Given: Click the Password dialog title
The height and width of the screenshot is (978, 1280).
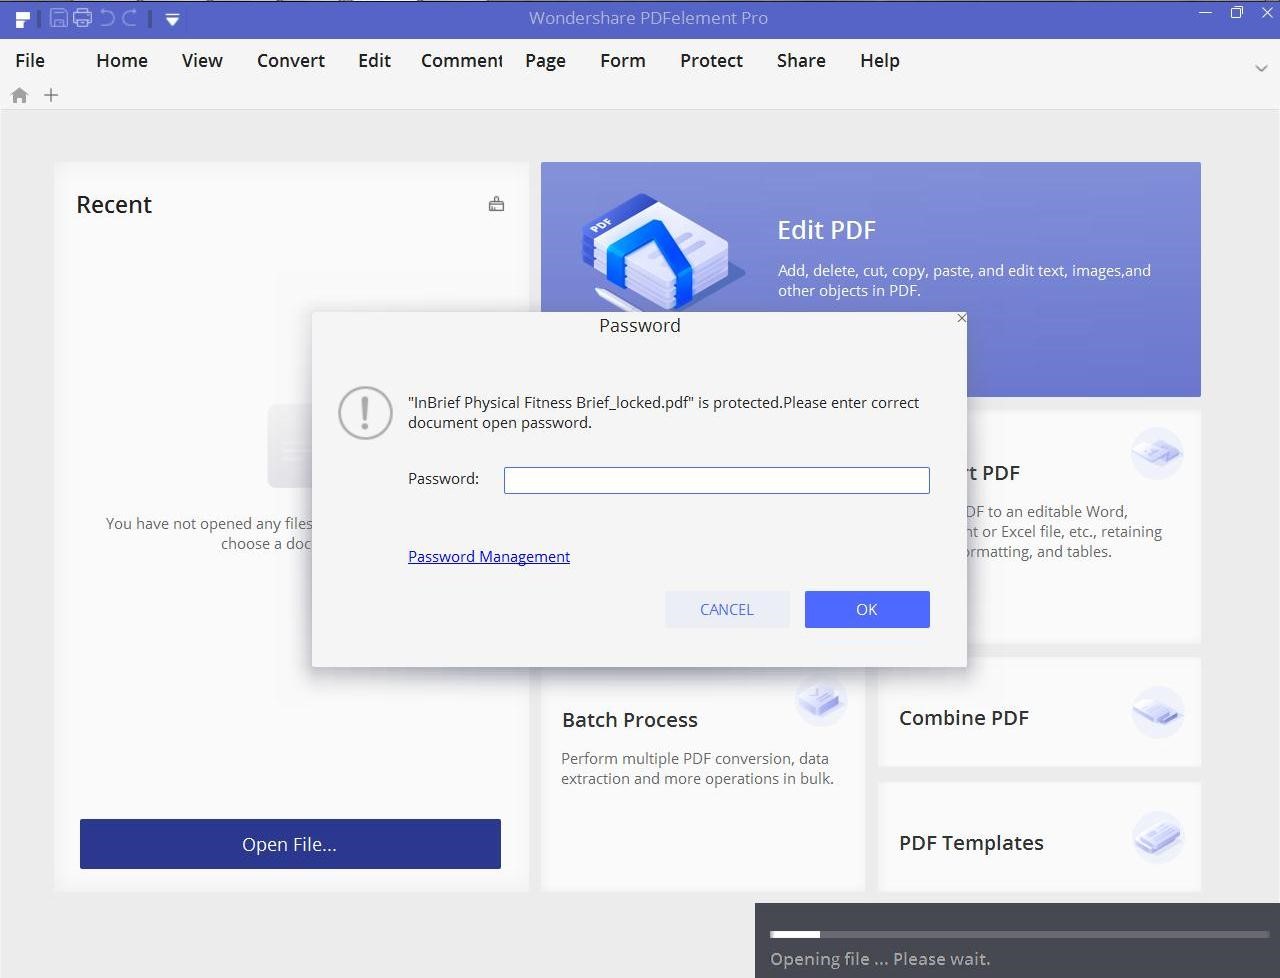Looking at the screenshot, I should [x=640, y=325].
